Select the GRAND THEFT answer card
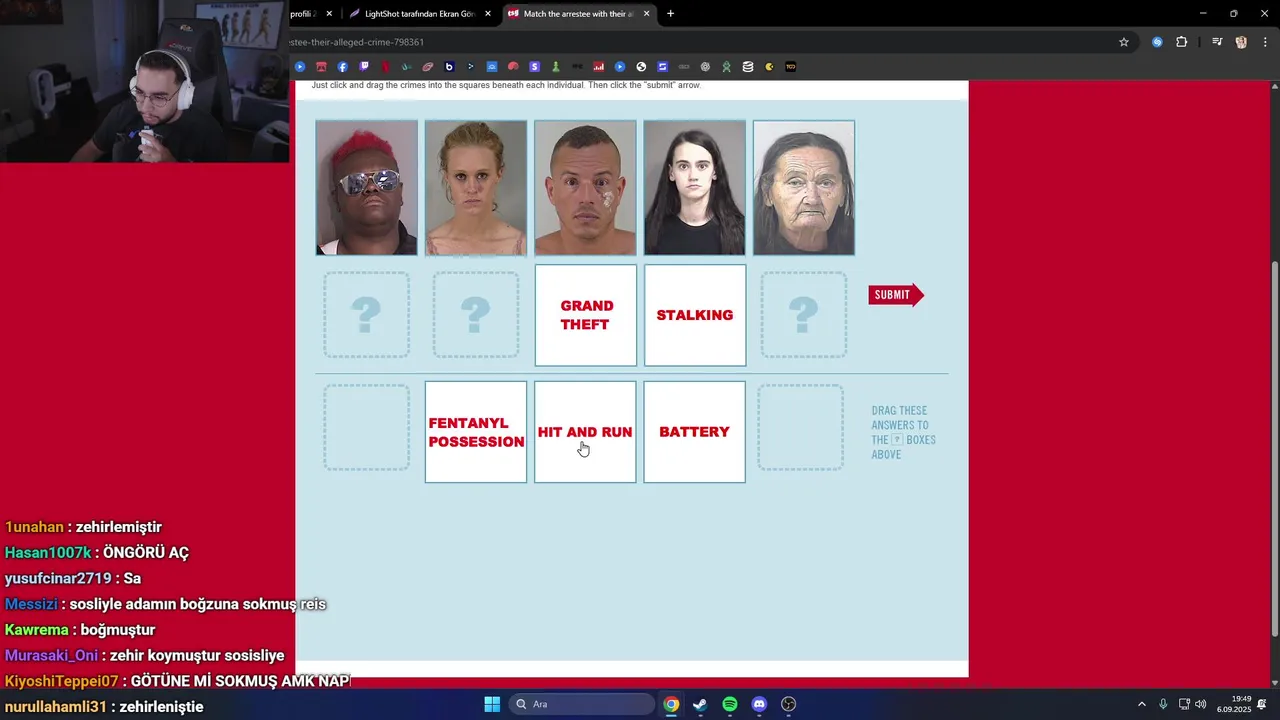This screenshot has height=720, width=1280. [586, 315]
